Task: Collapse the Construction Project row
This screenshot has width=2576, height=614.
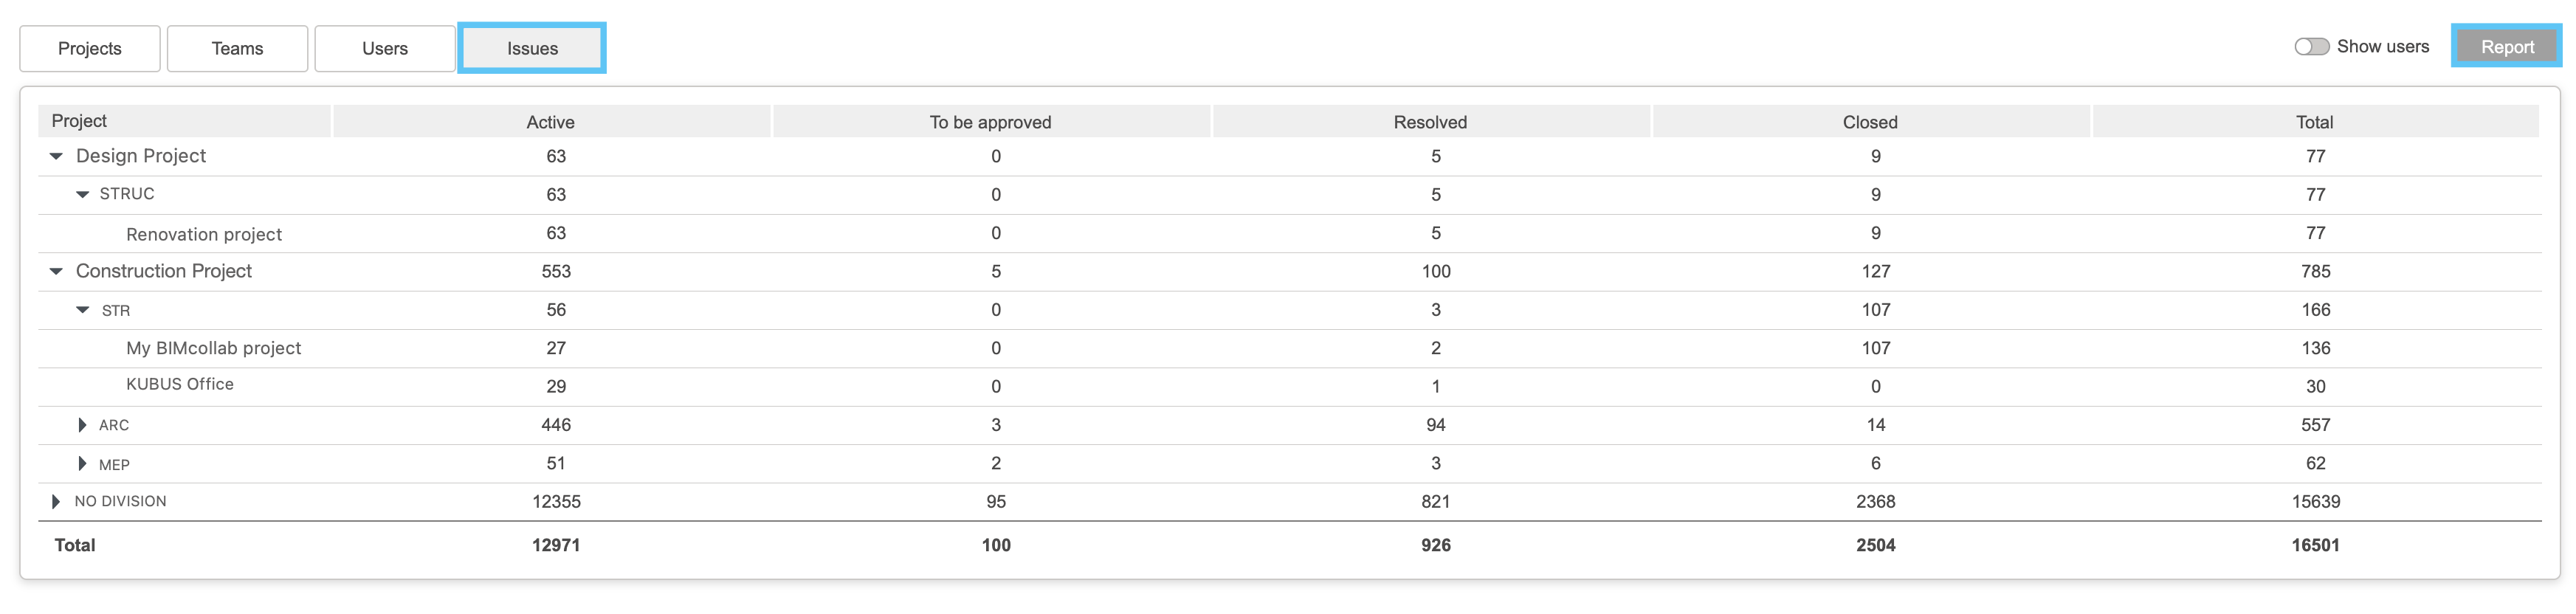Action: coord(56,271)
